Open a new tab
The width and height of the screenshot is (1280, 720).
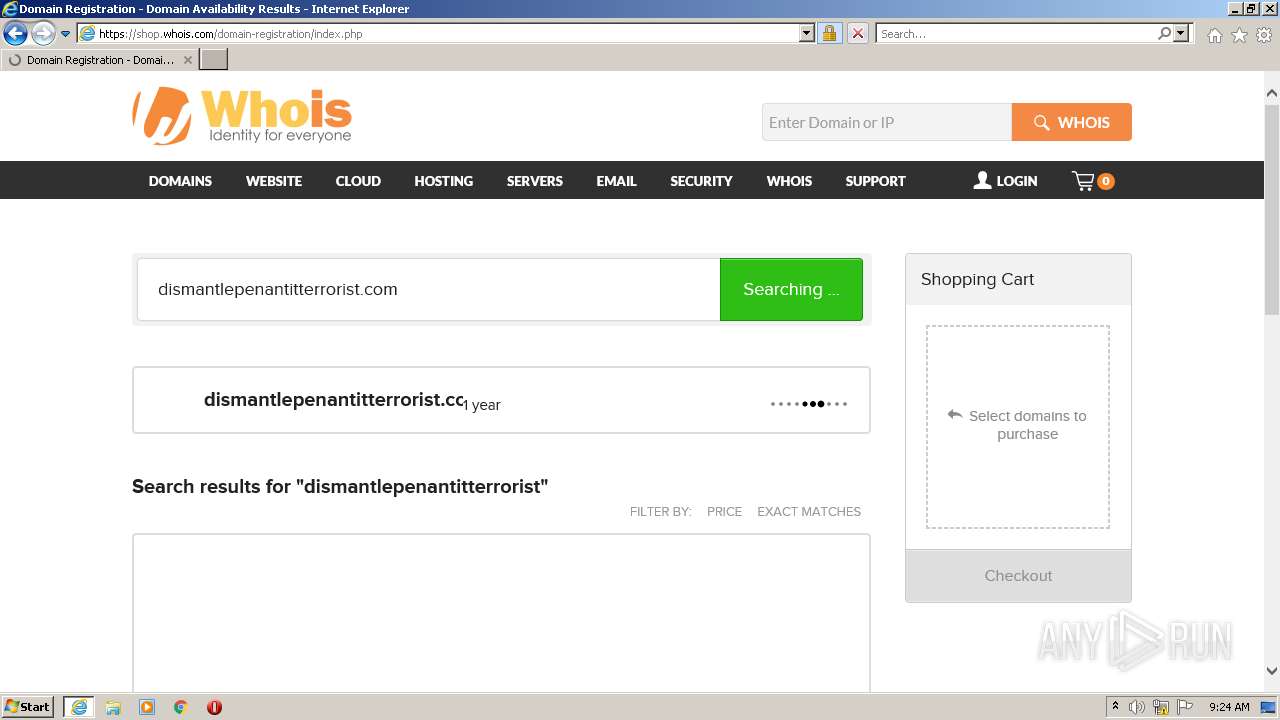coord(214,60)
